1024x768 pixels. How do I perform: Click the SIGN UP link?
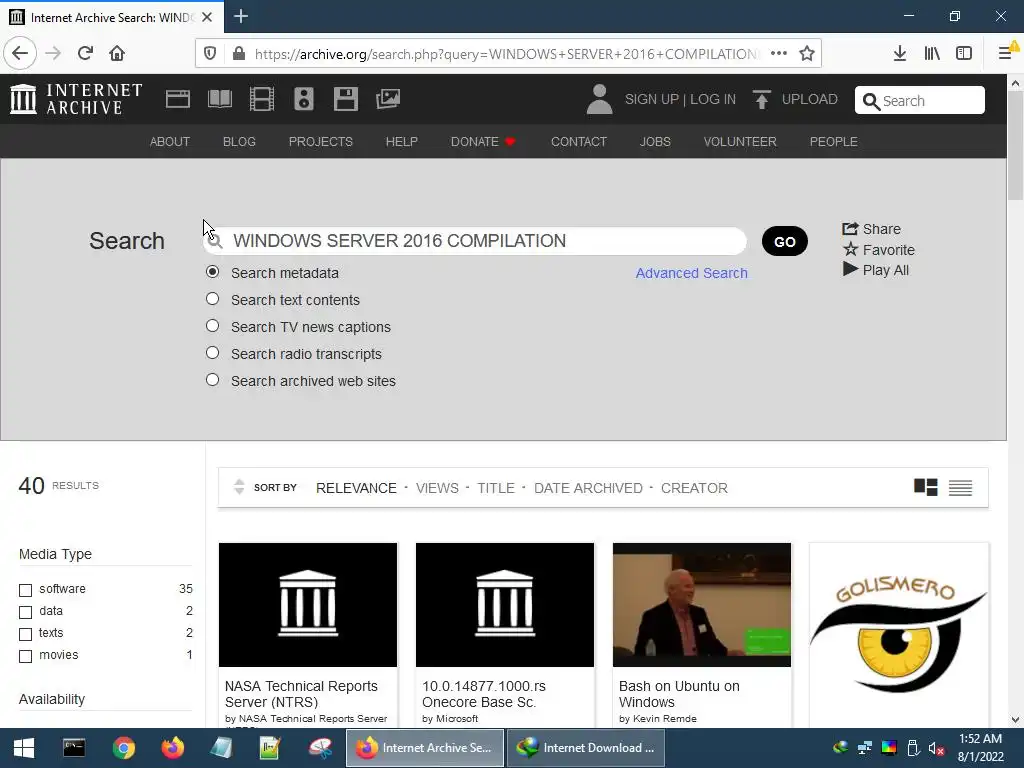click(x=652, y=99)
